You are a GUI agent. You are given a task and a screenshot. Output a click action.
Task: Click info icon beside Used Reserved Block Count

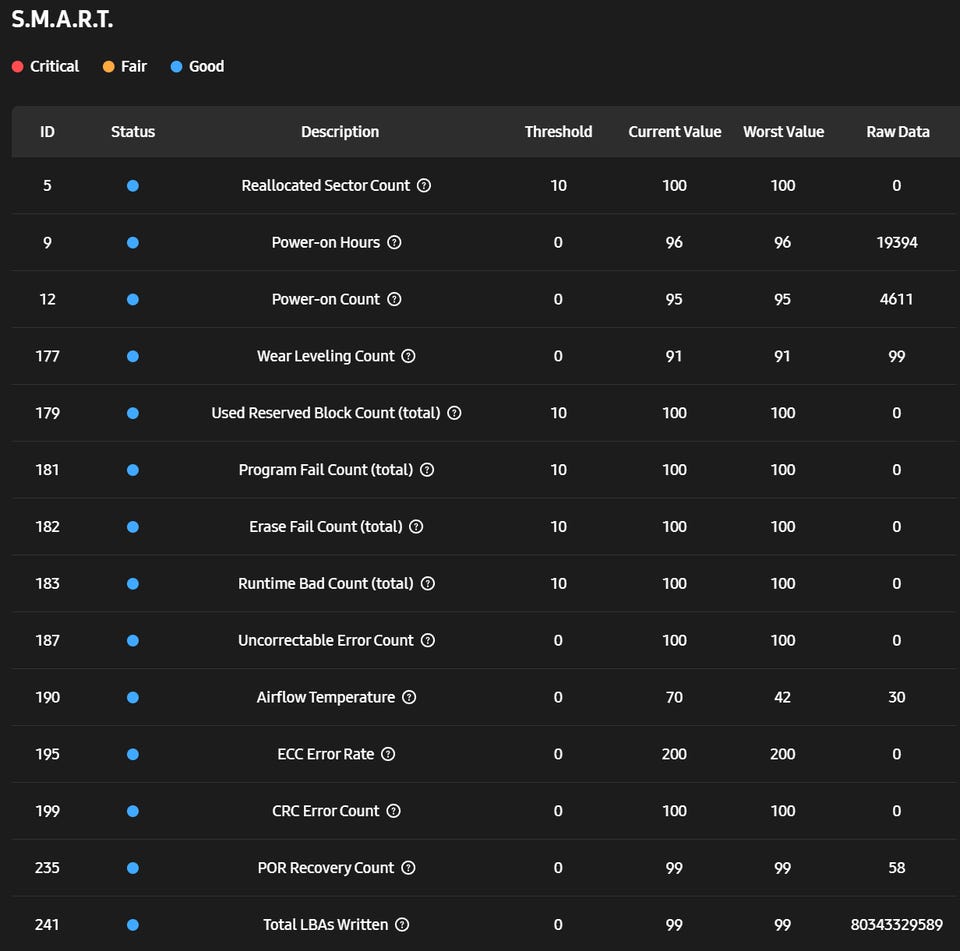coord(454,413)
